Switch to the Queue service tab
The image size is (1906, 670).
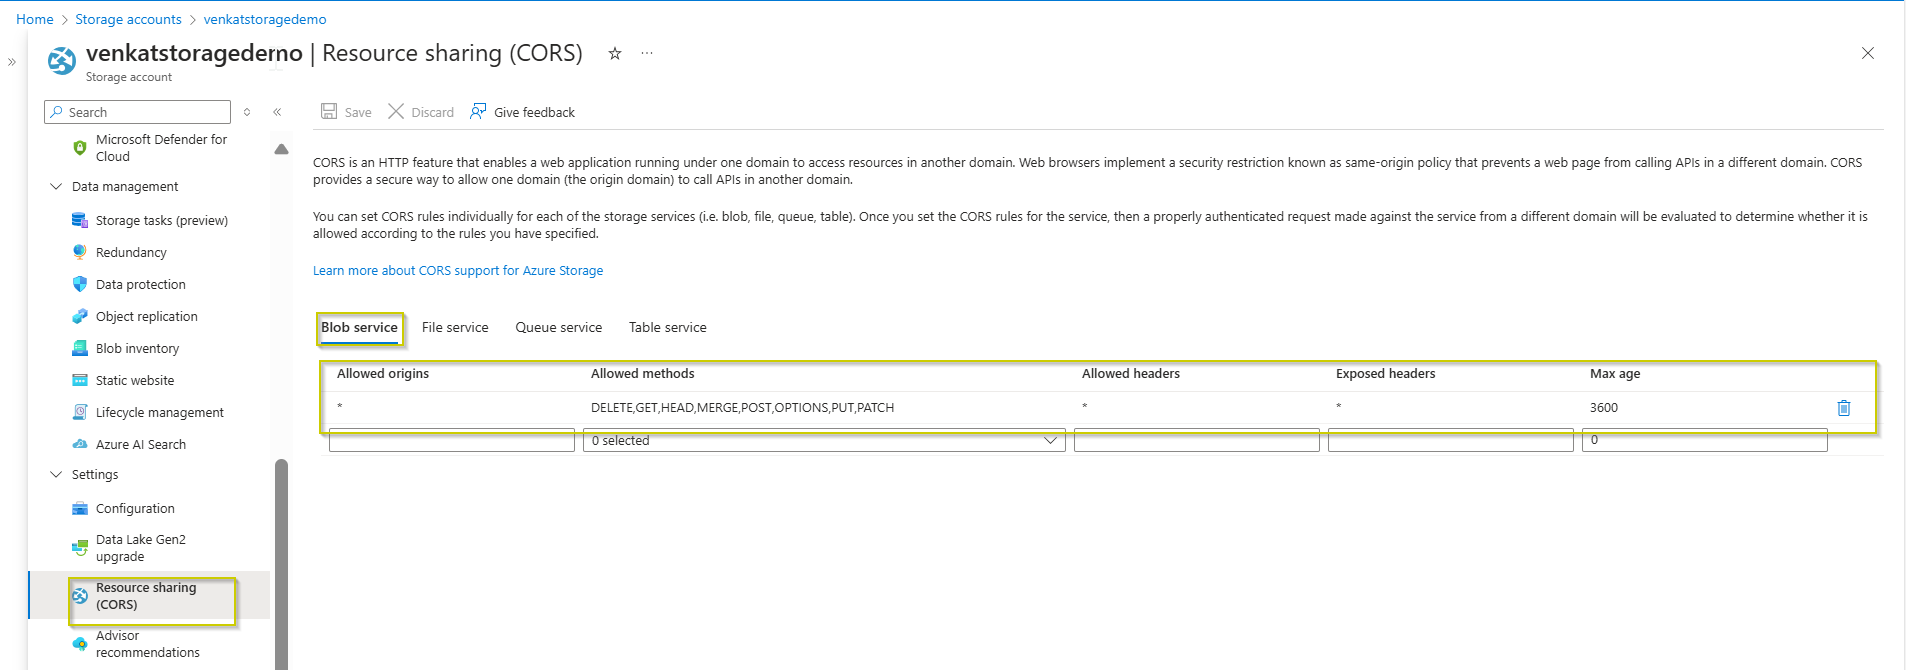tap(559, 327)
